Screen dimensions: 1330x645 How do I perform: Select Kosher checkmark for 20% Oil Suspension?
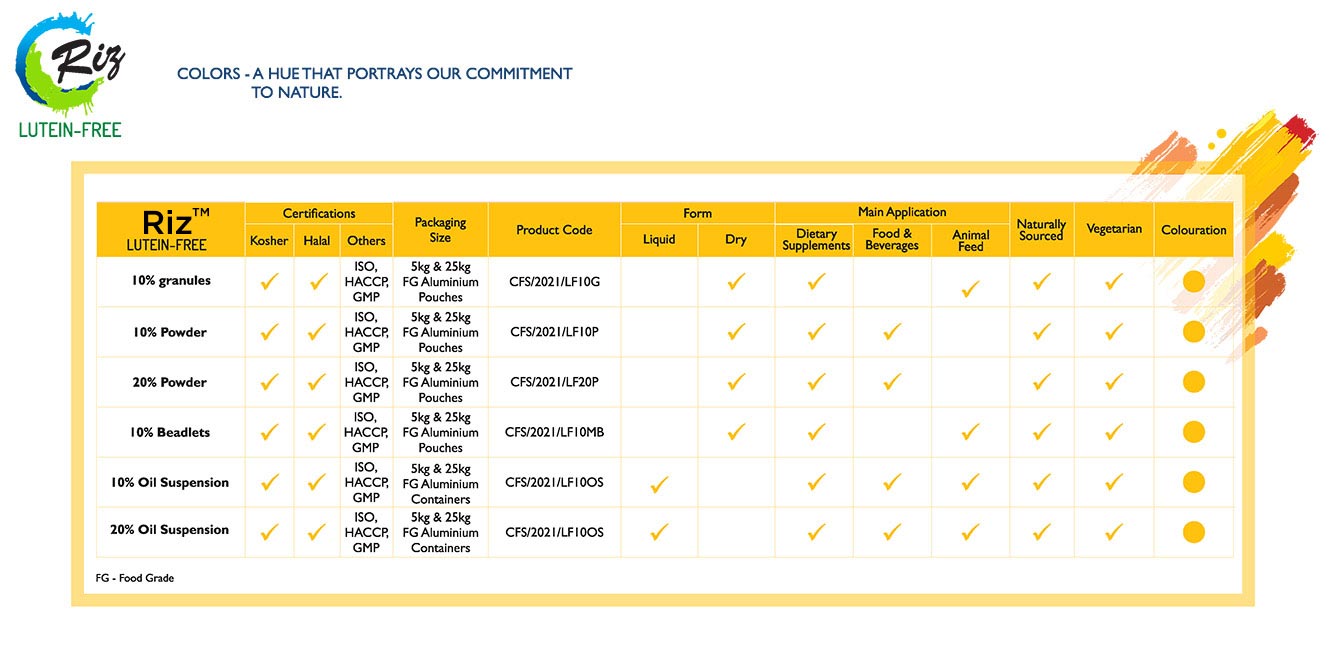[x=269, y=532]
